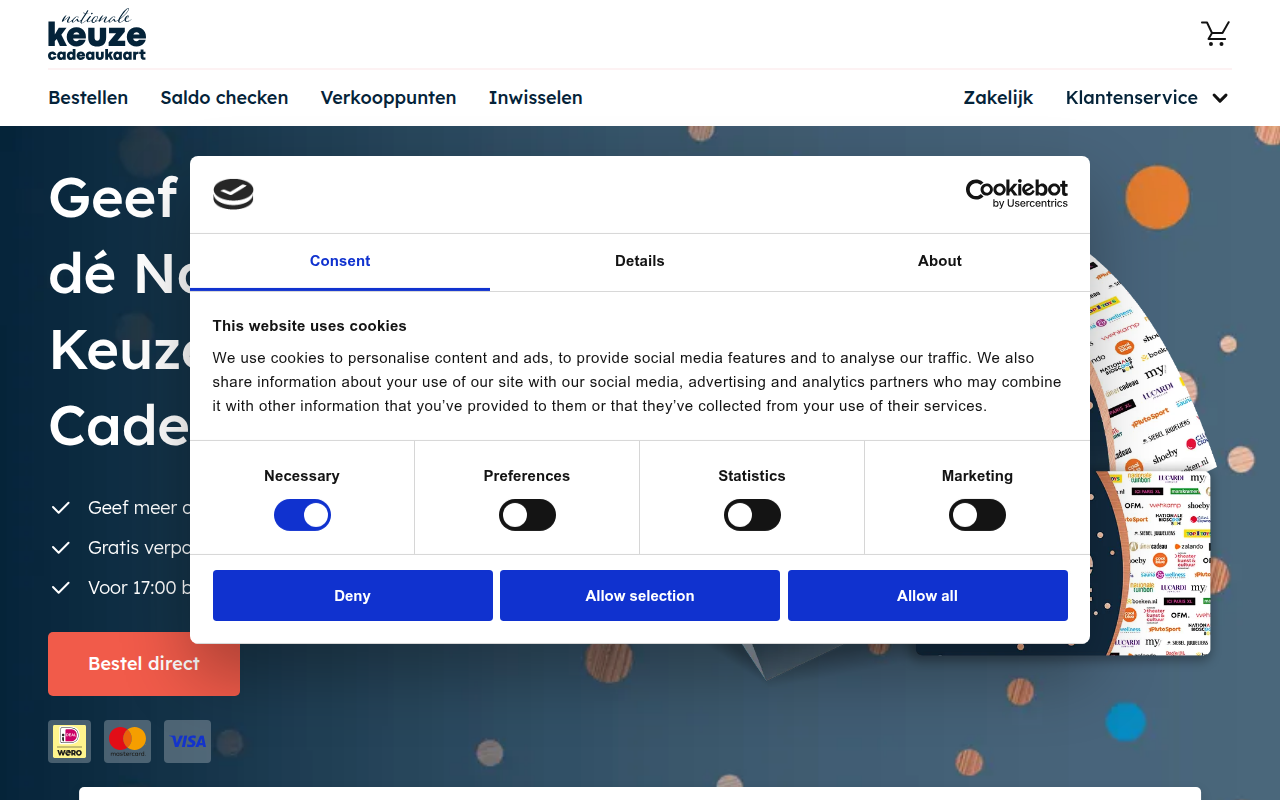Open the shopping cart icon
1280x800 pixels.
(1215, 34)
